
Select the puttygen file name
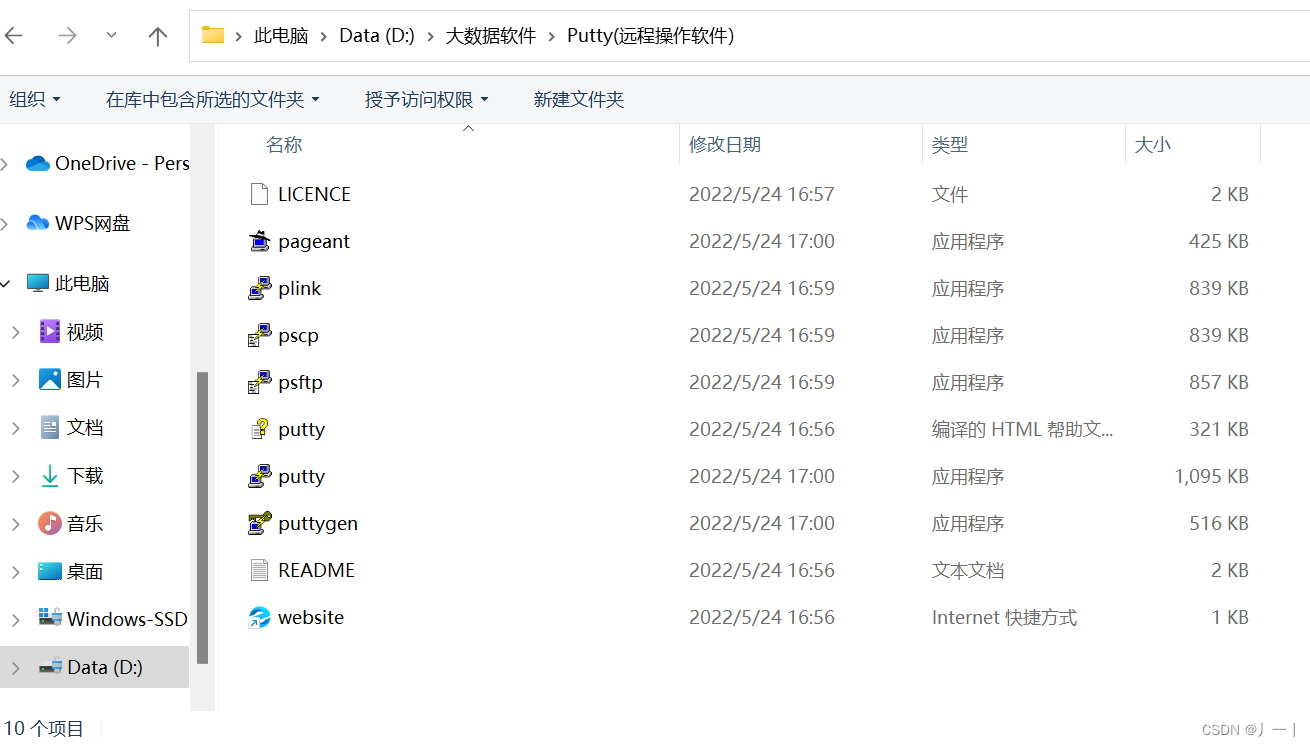point(318,523)
